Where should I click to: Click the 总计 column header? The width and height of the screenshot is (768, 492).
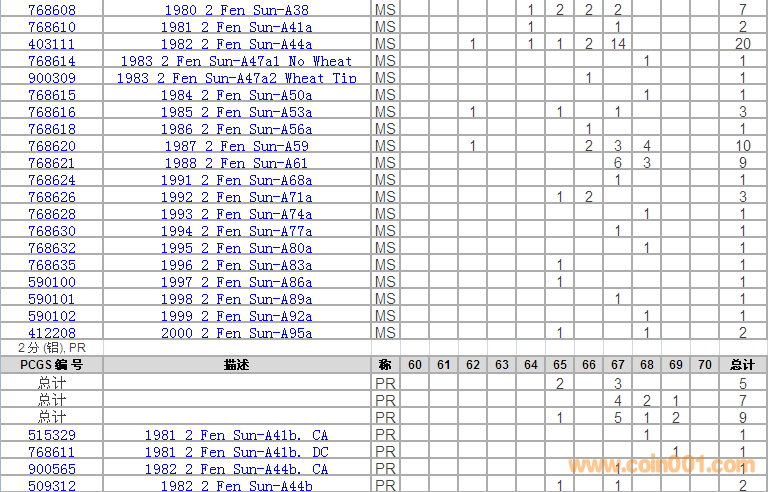point(742,365)
